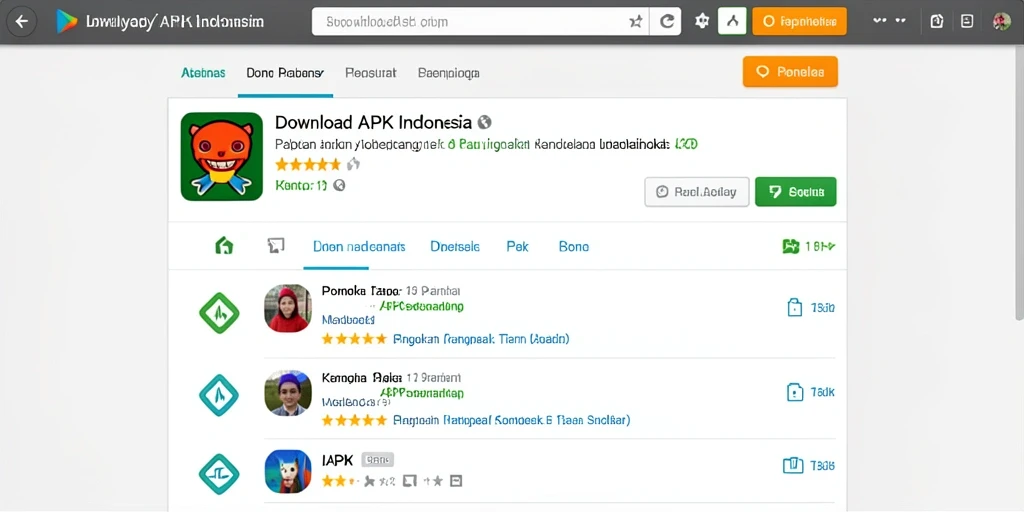Click the IAPK app thumbnail
Screen dimensions: 1024x512
[288, 472]
